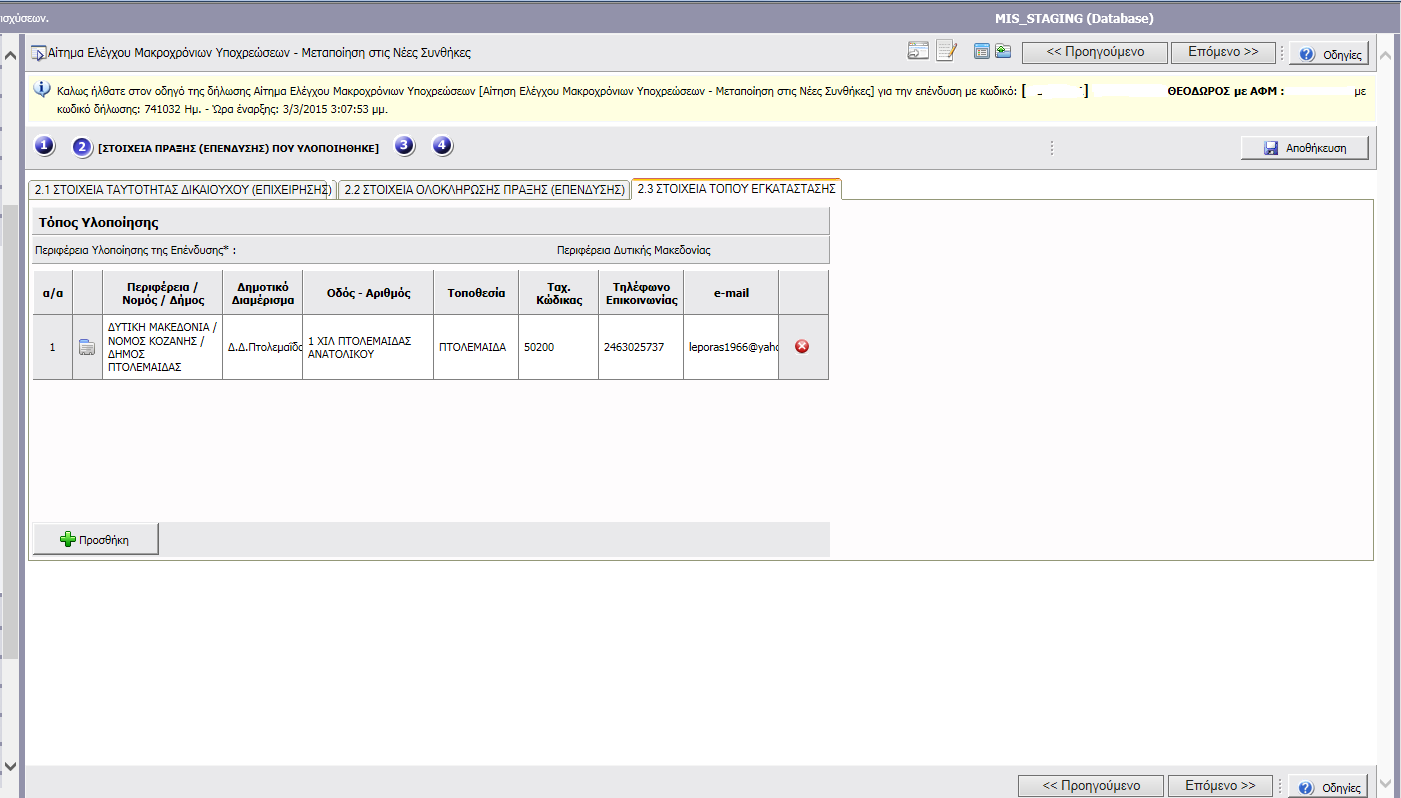Viewport: 1401px width, 798px height.
Task: Click the left panel scroll down arrow
Action: coord(11,765)
